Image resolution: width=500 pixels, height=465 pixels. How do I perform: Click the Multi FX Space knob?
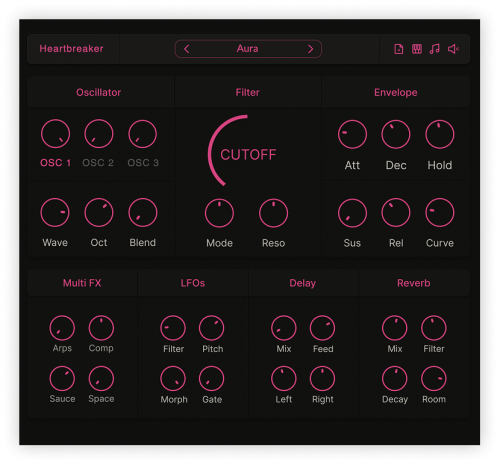click(x=101, y=379)
